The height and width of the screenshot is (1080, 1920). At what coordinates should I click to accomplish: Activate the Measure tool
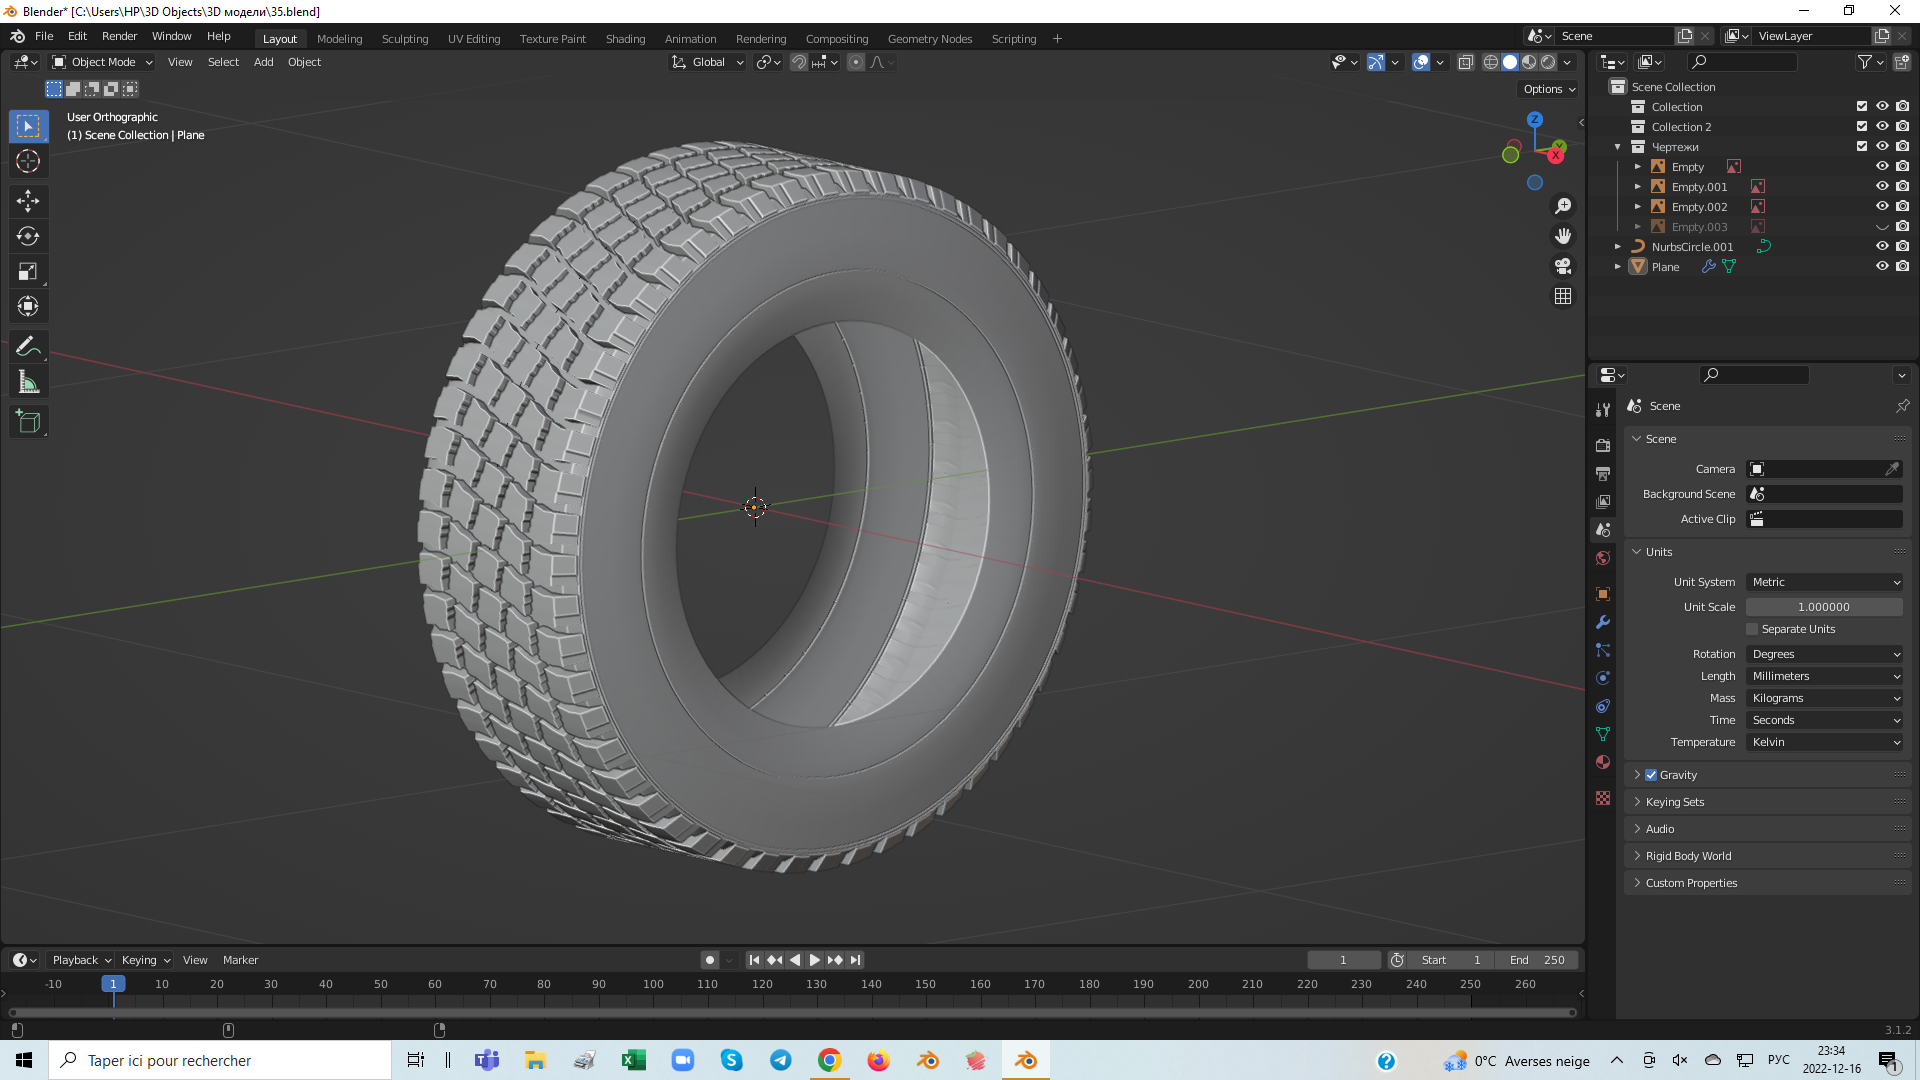(28, 382)
